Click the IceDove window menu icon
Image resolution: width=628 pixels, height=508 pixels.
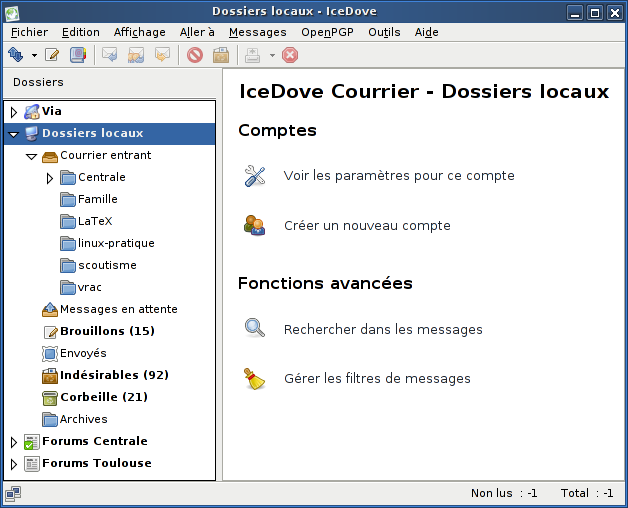click(12, 12)
